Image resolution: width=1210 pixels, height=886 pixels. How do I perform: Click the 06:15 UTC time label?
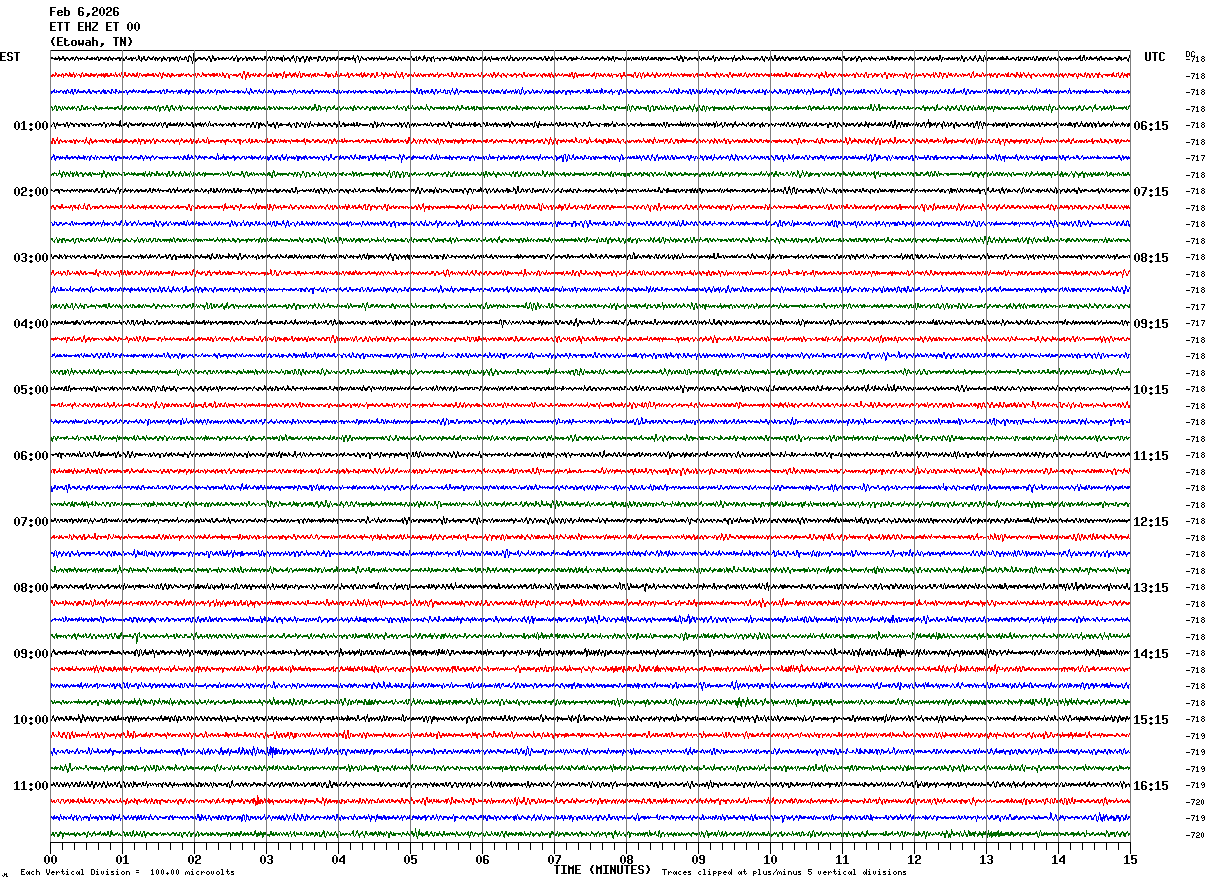click(1150, 126)
